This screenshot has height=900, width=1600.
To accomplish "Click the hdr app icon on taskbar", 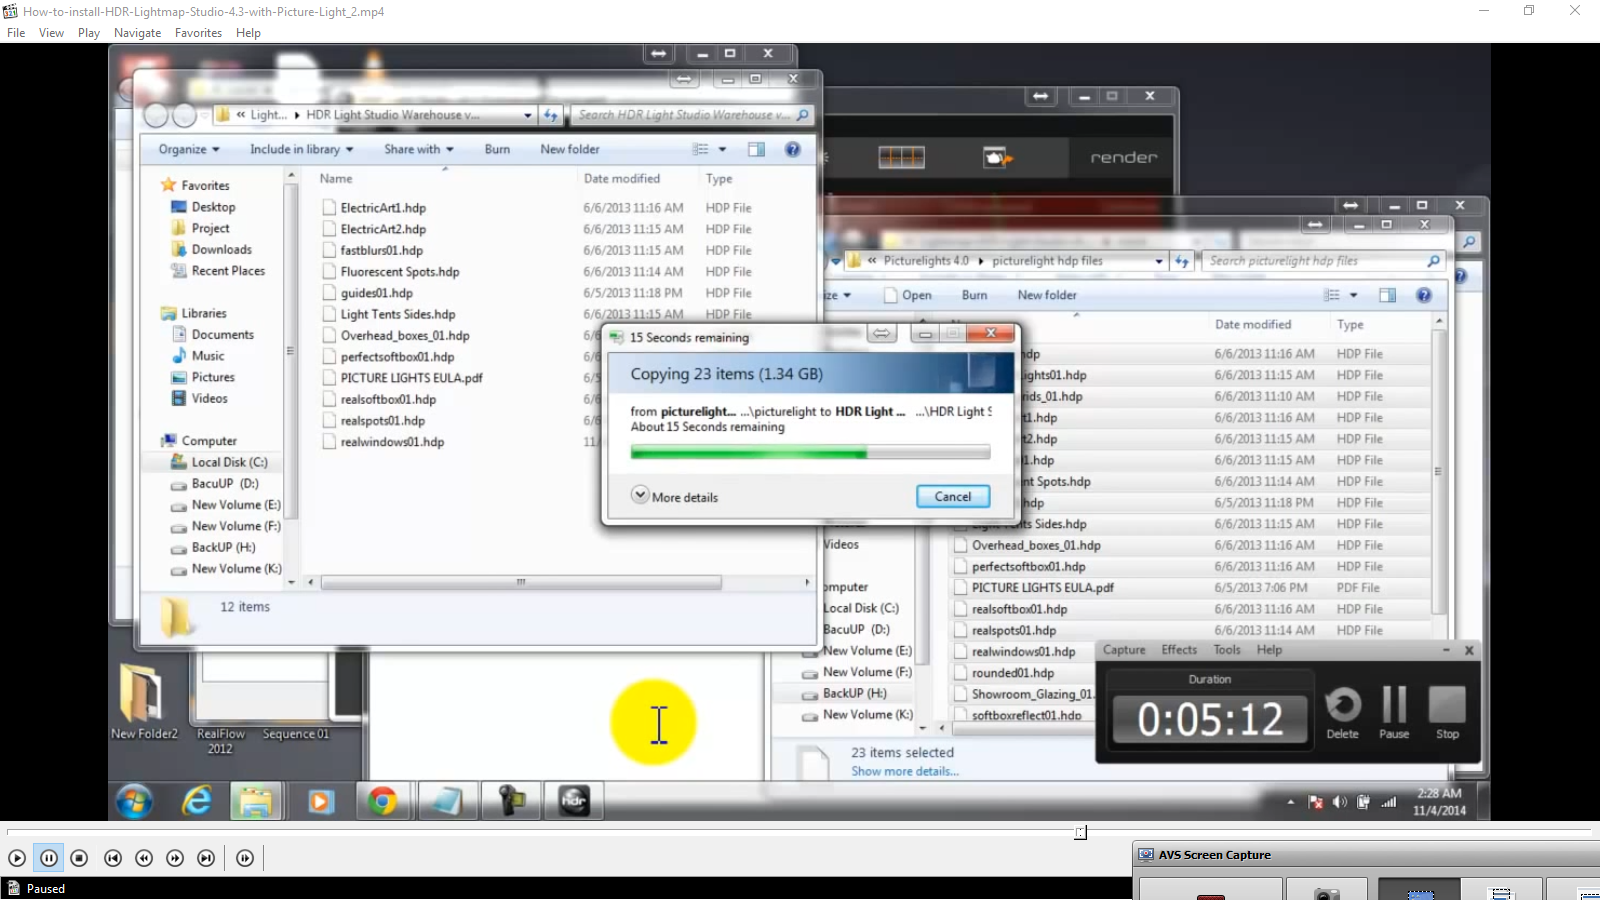I will (x=574, y=801).
